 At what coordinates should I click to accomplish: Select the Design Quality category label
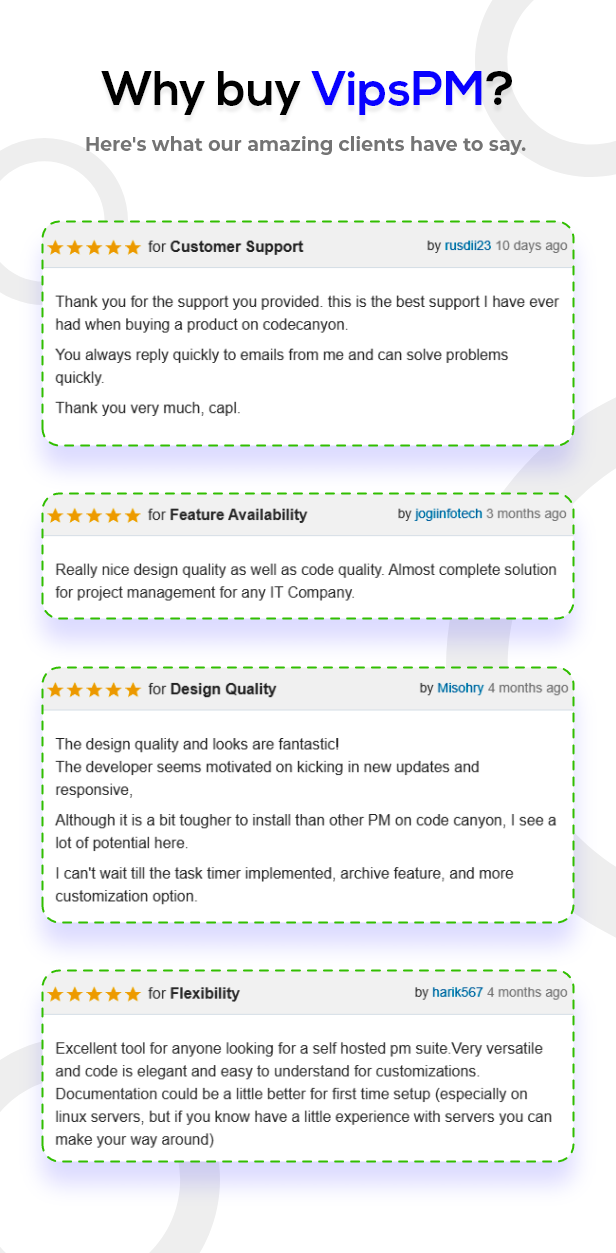tap(223, 689)
